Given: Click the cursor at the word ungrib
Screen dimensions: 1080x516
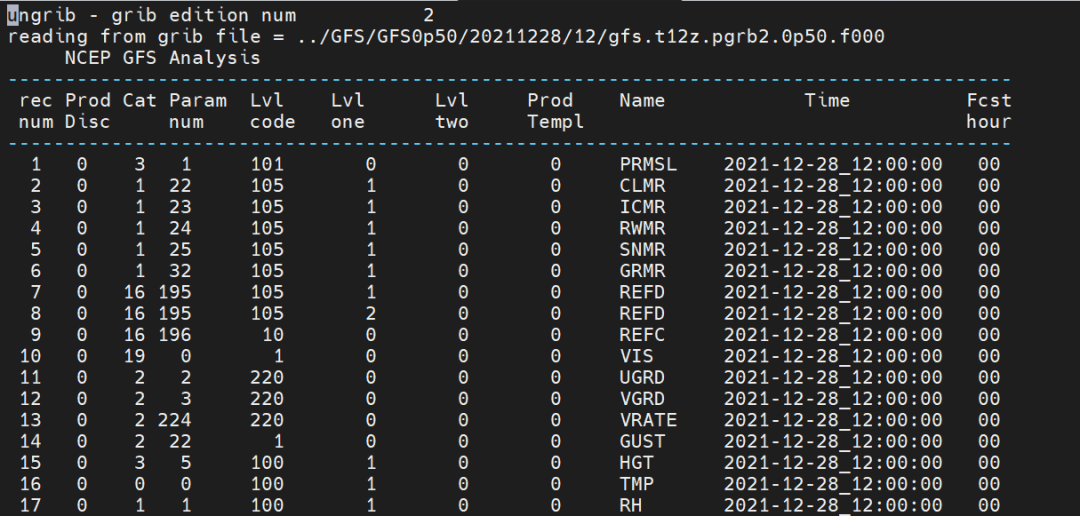Looking at the screenshot, I should tap(14, 16).
